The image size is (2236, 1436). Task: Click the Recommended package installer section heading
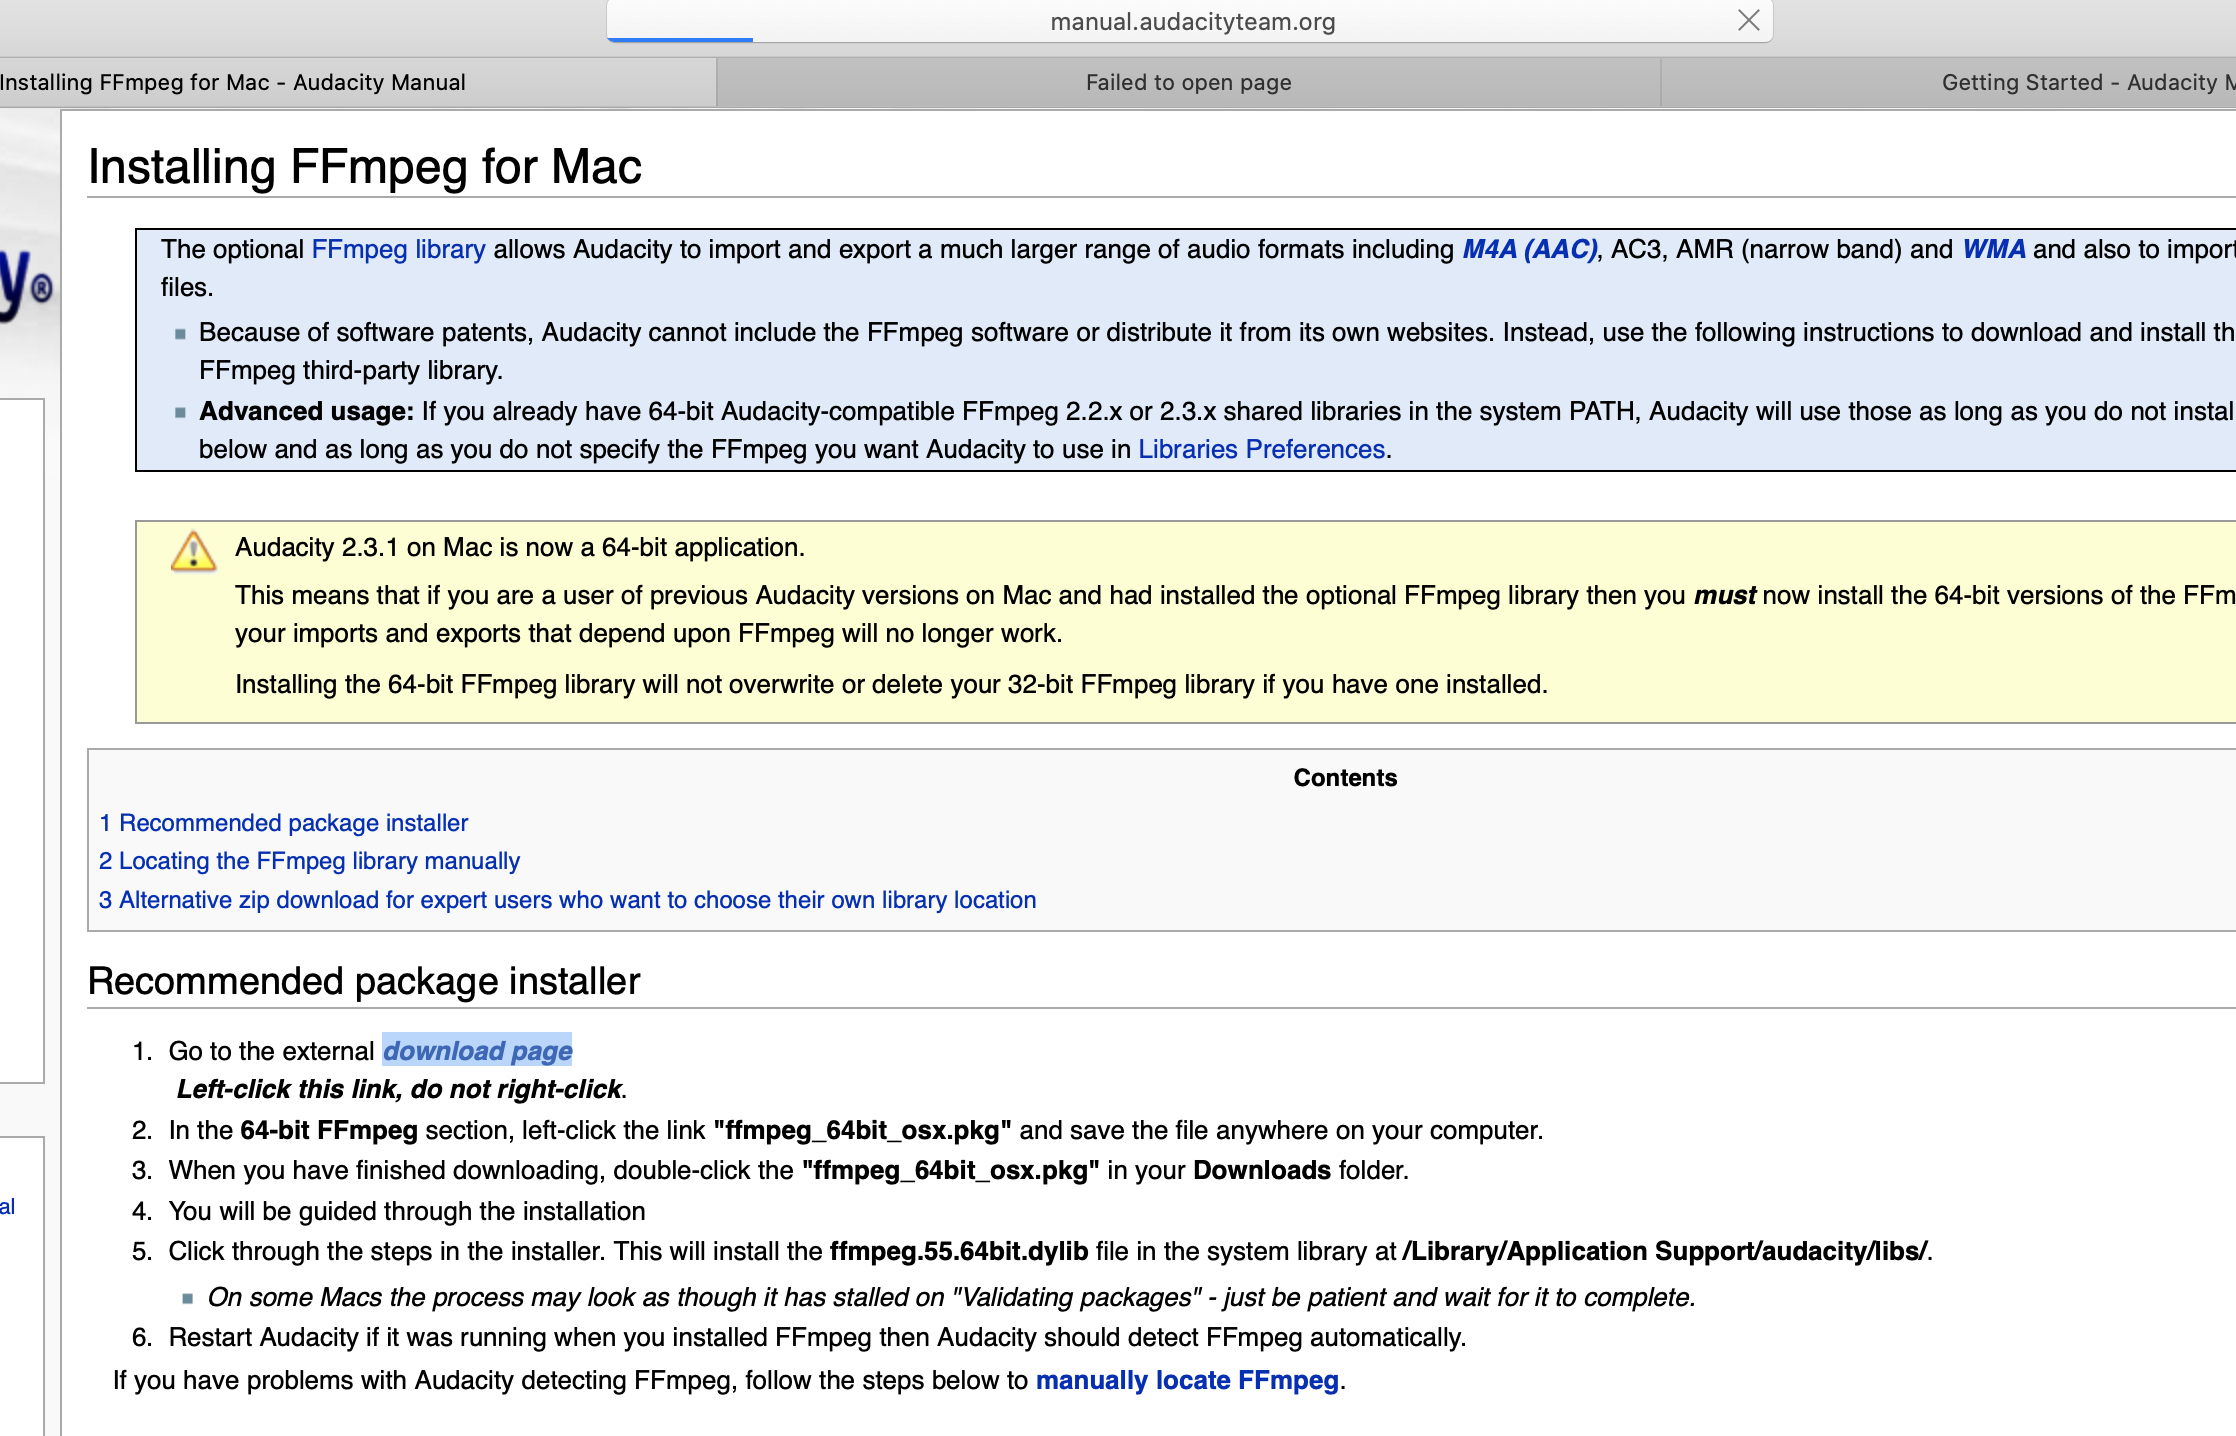pos(364,982)
